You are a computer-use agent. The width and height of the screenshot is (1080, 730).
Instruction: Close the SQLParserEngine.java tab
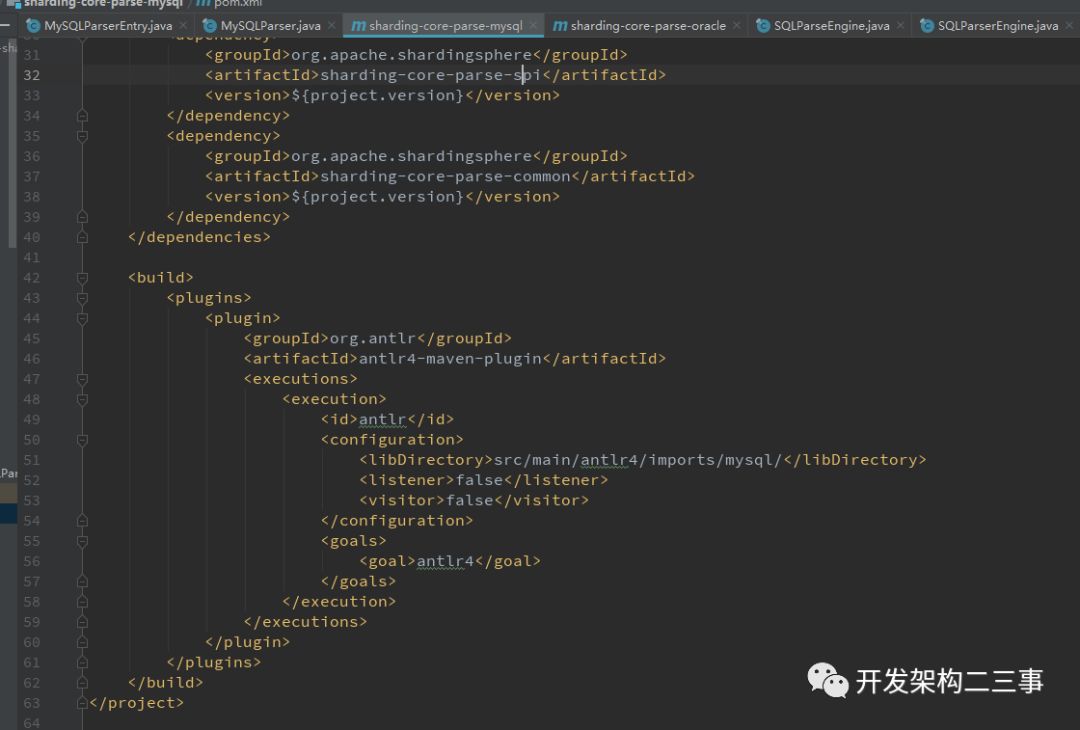click(x=1069, y=25)
